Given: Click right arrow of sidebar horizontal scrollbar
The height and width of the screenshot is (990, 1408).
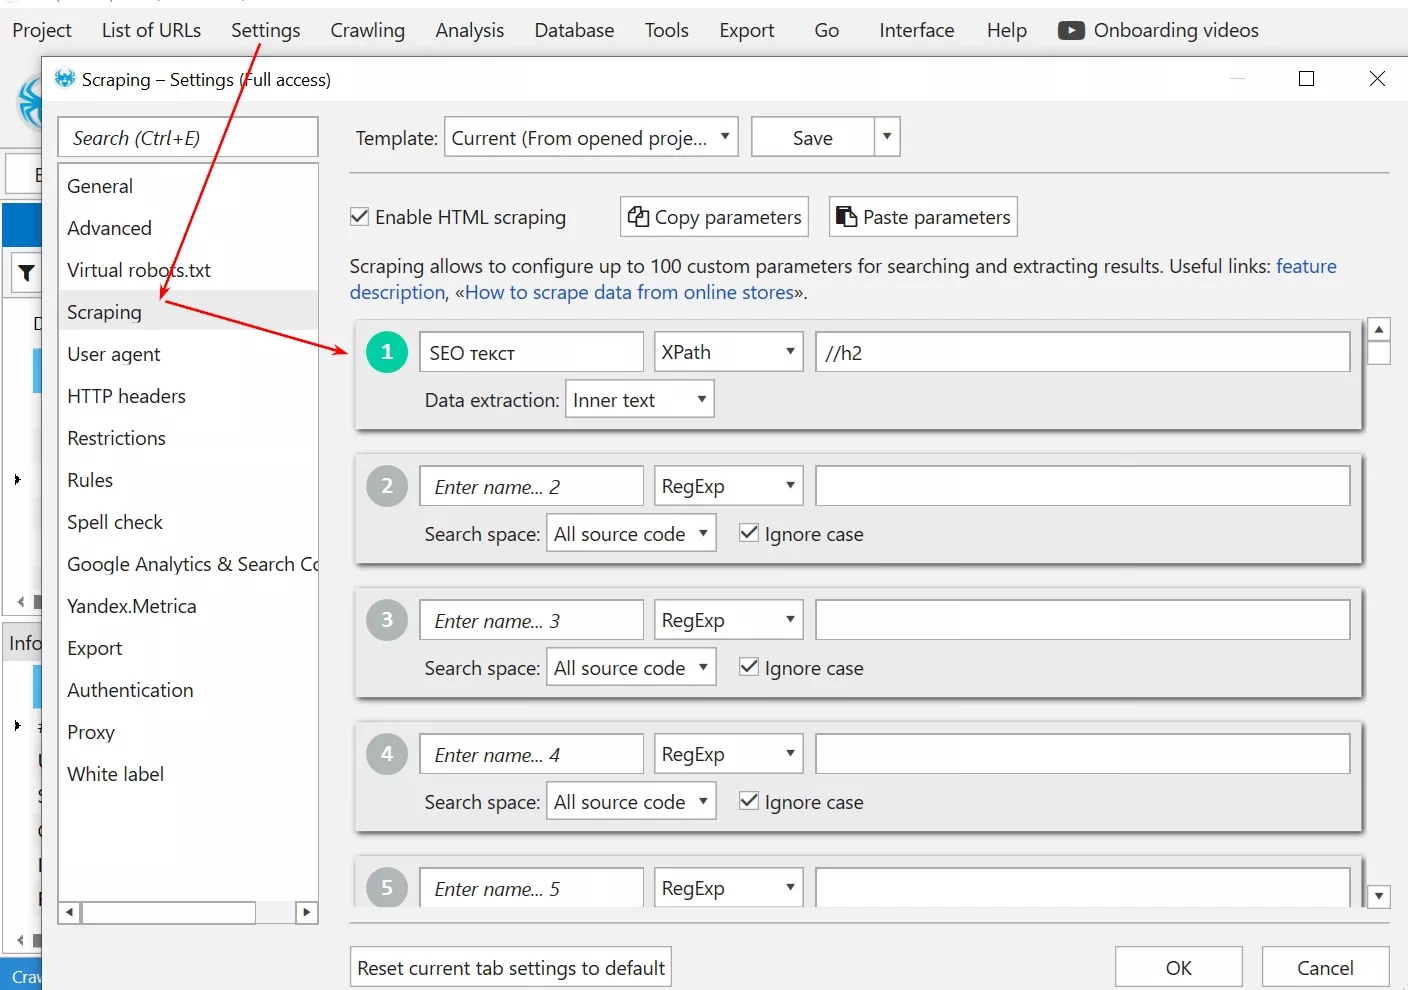Looking at the screenshot, I should click(x=307, y=912).
